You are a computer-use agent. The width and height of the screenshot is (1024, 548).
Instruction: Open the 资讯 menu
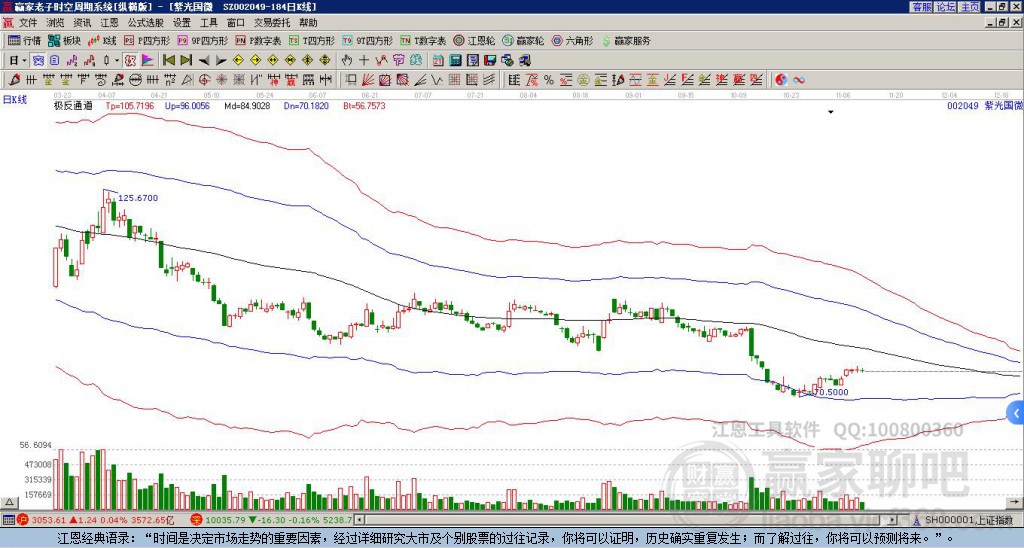pos(82,23)
